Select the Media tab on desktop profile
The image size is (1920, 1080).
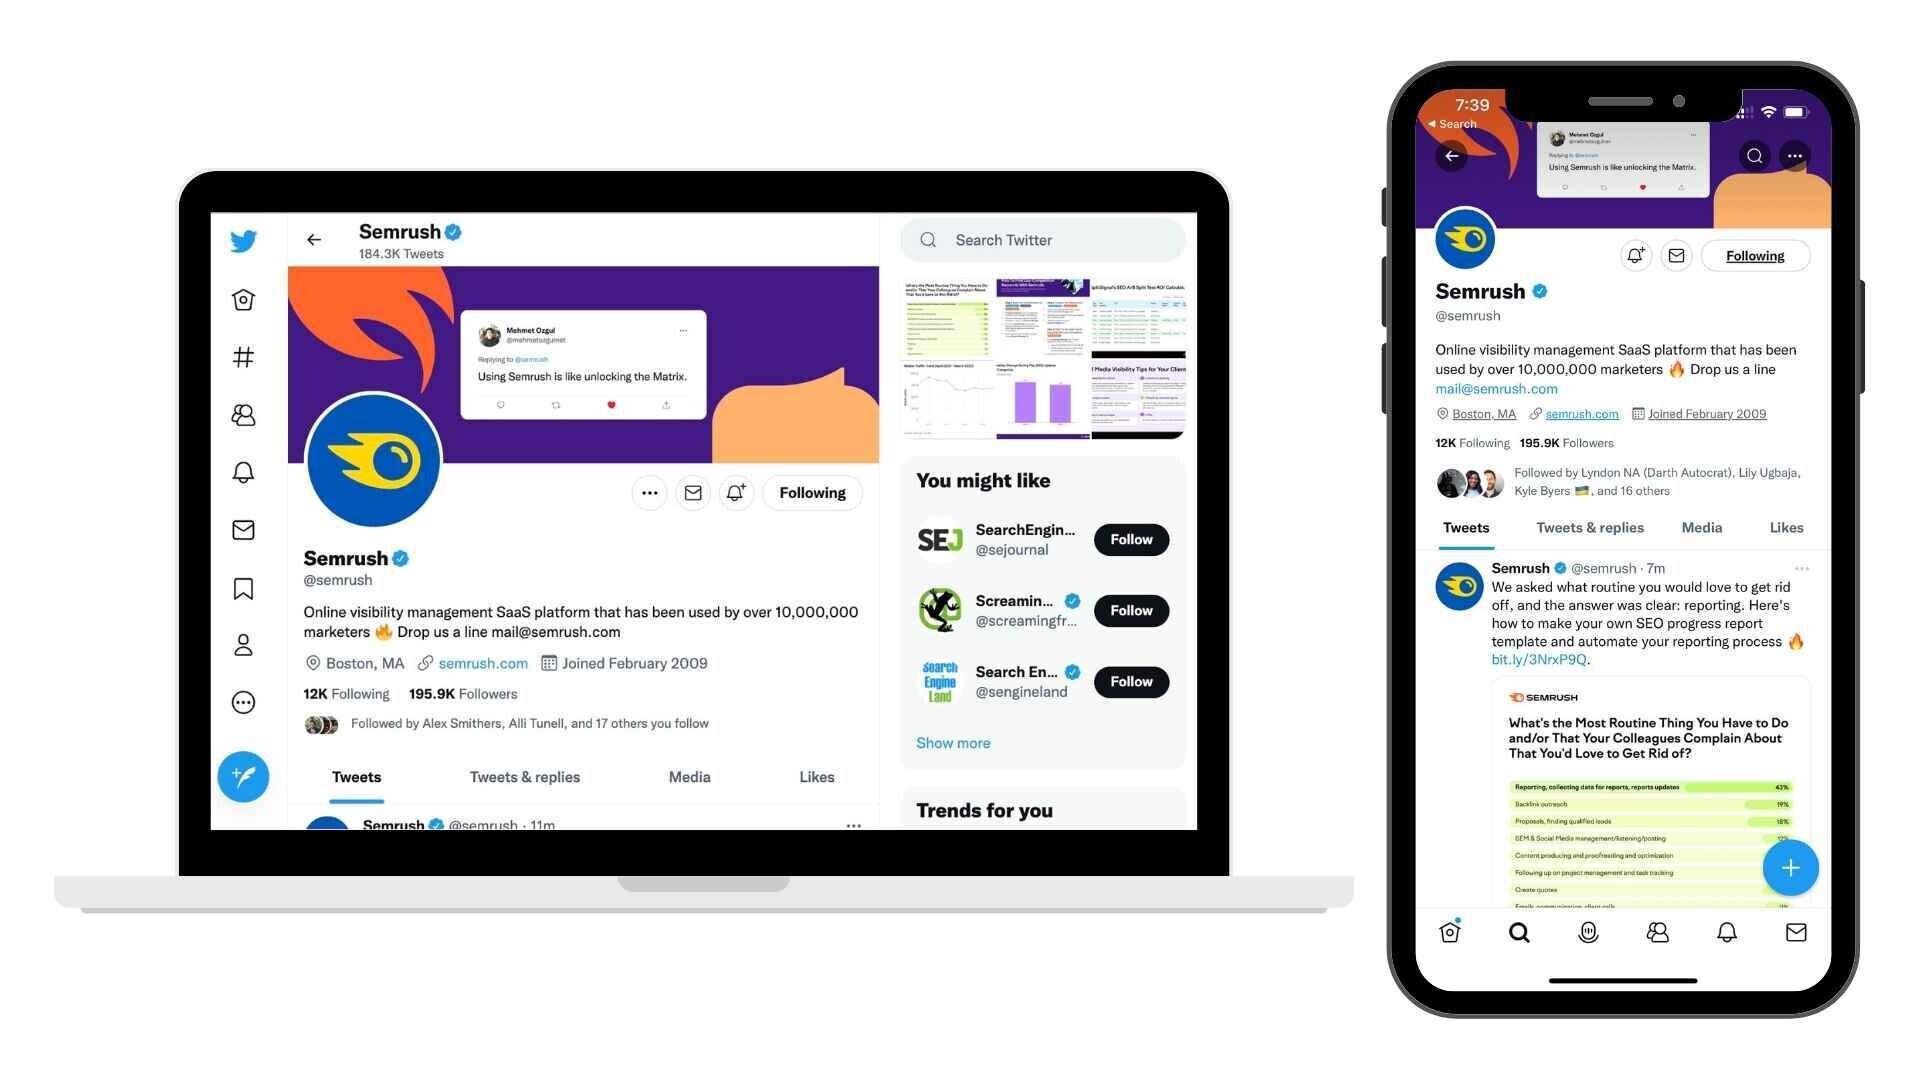[x=688, y=775]
